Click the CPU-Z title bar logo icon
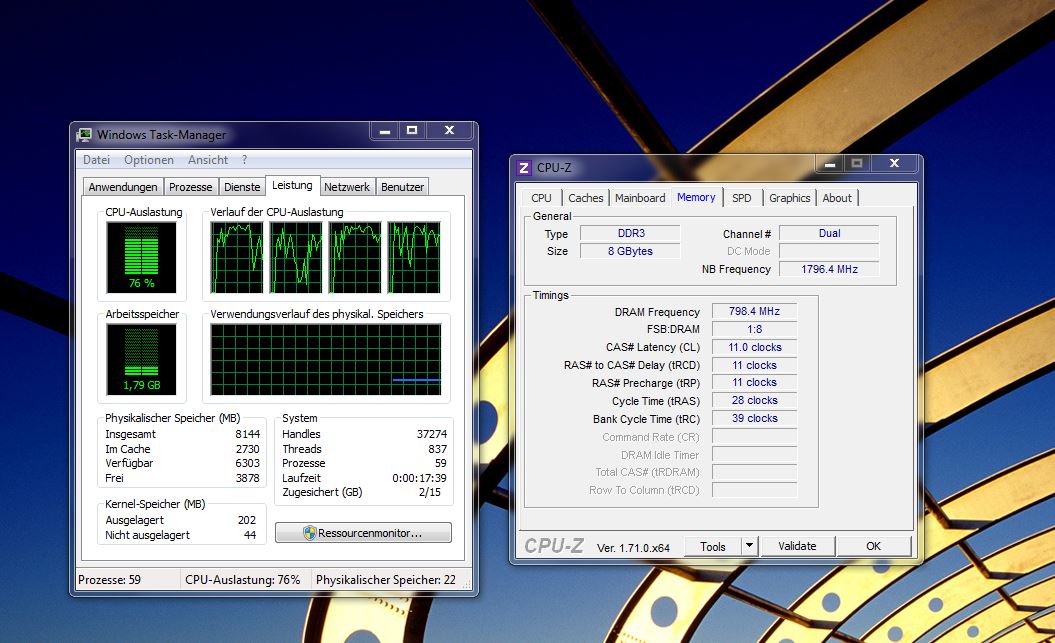The width and height of the screenshot is (1055, 643). (x=523, y=167)
